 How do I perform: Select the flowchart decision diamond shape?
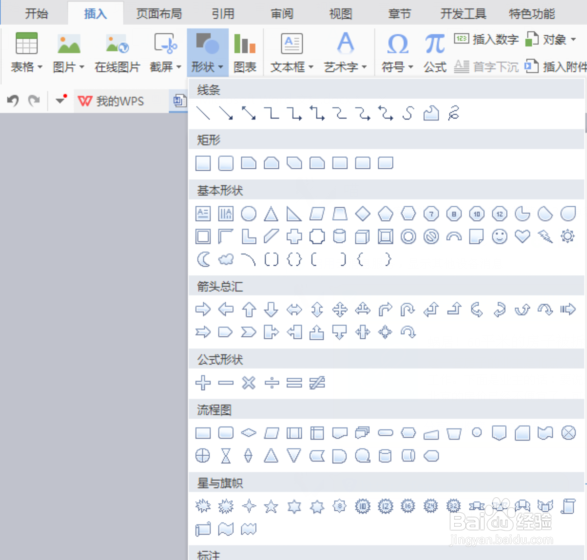tap(249, 433)
